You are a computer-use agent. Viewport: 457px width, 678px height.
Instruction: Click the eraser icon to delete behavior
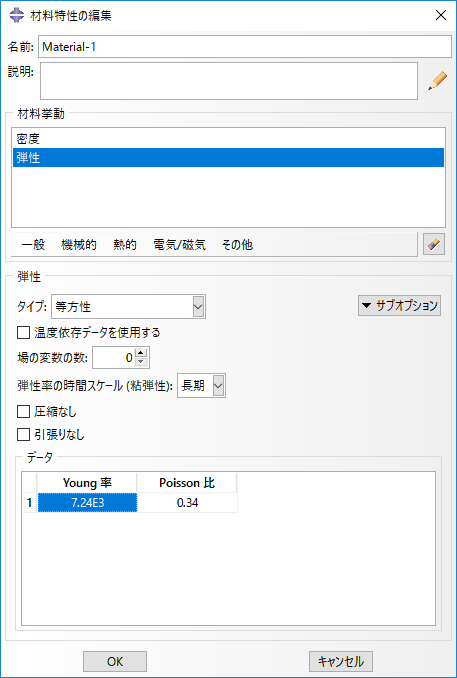click(x=434, y=245)
